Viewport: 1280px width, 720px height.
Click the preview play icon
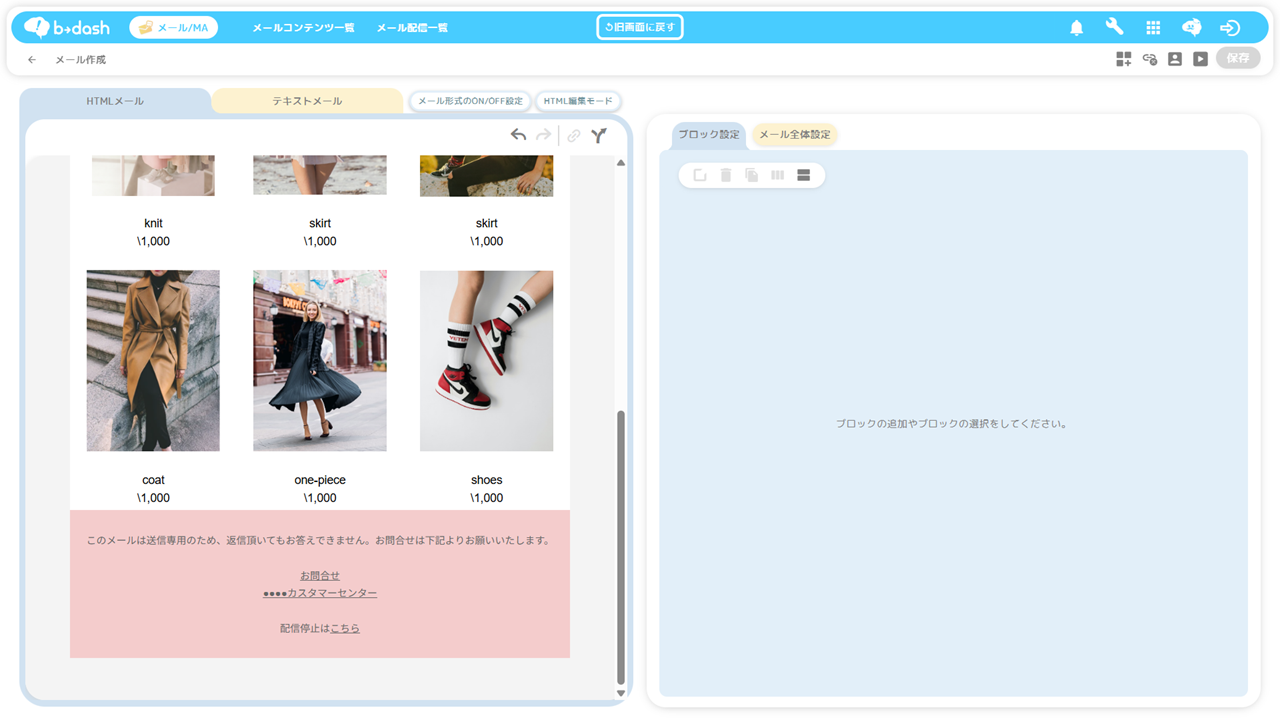(x=1200, y=59)
